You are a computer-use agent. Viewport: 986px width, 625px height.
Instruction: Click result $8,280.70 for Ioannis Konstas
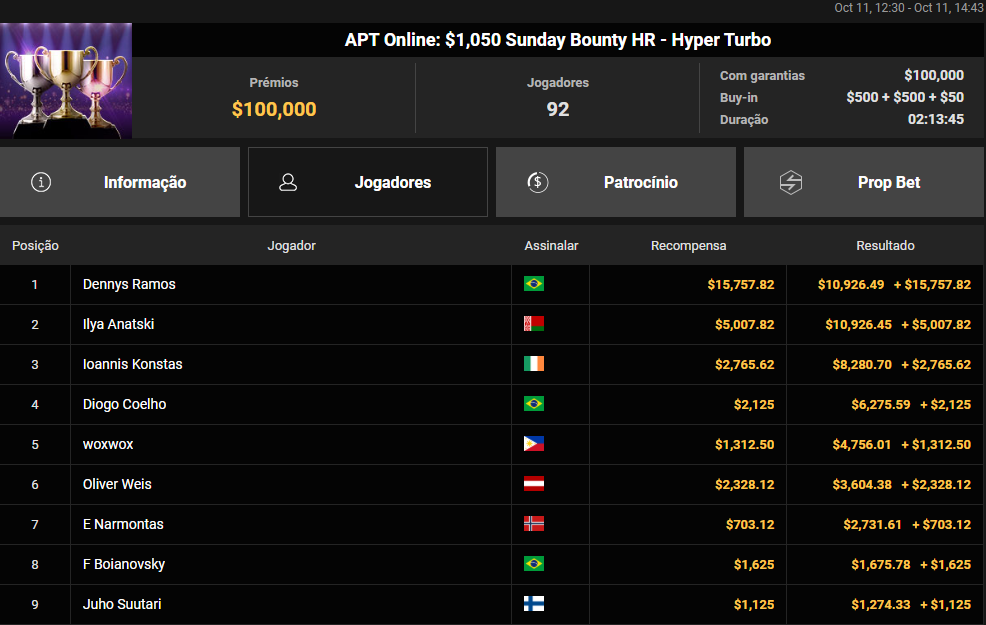pyautogui.click(x=862, y=365)
